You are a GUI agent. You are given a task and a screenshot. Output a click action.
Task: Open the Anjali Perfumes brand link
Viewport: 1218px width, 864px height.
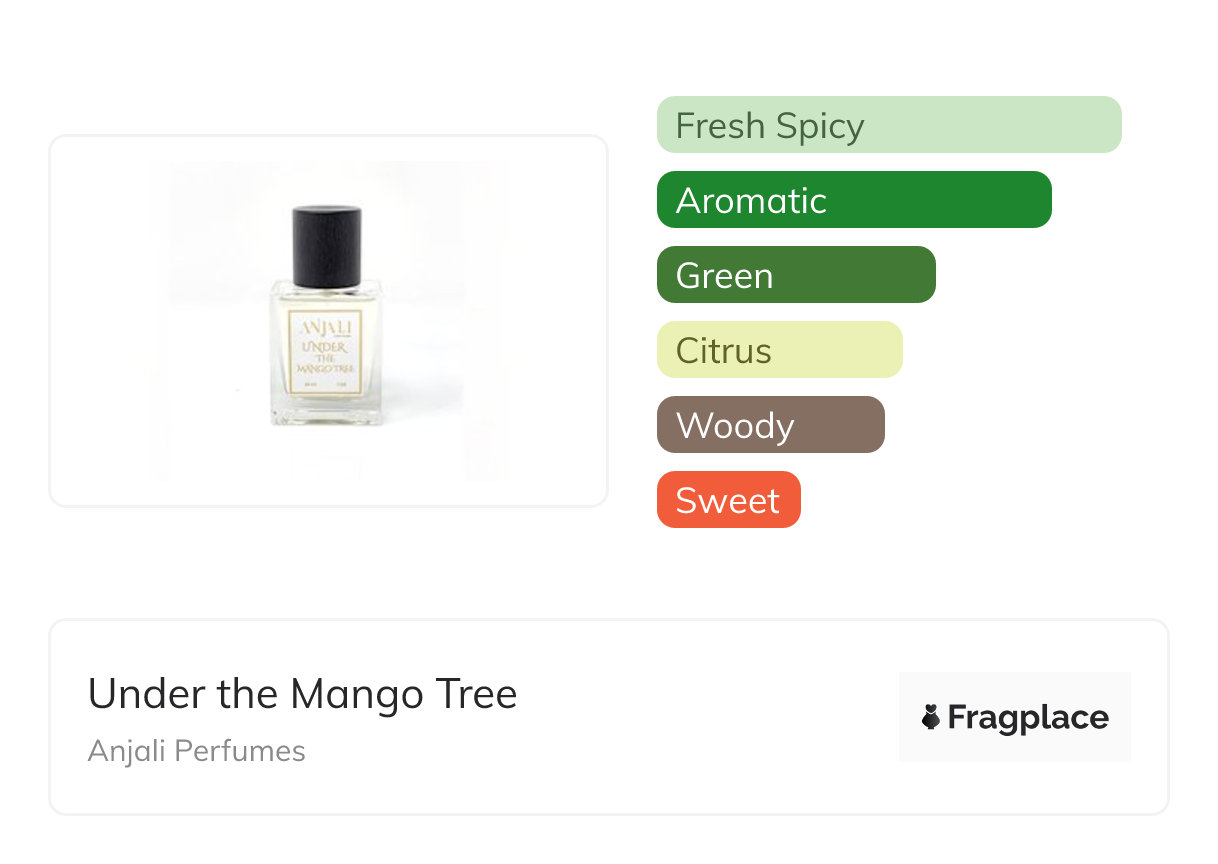196,751
